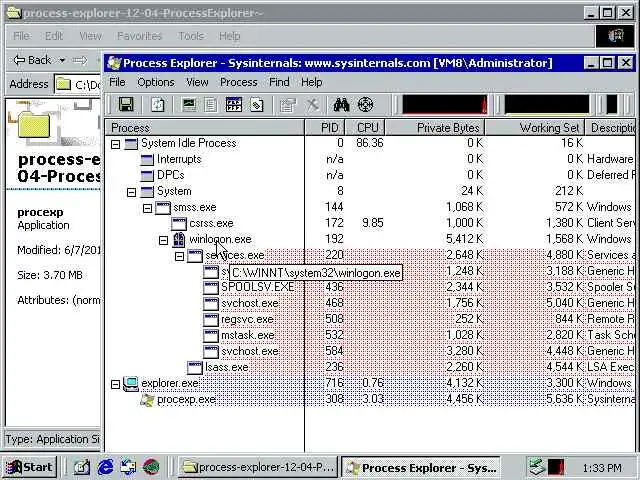Select svchost.exe with PID 584

pos(370,351)
